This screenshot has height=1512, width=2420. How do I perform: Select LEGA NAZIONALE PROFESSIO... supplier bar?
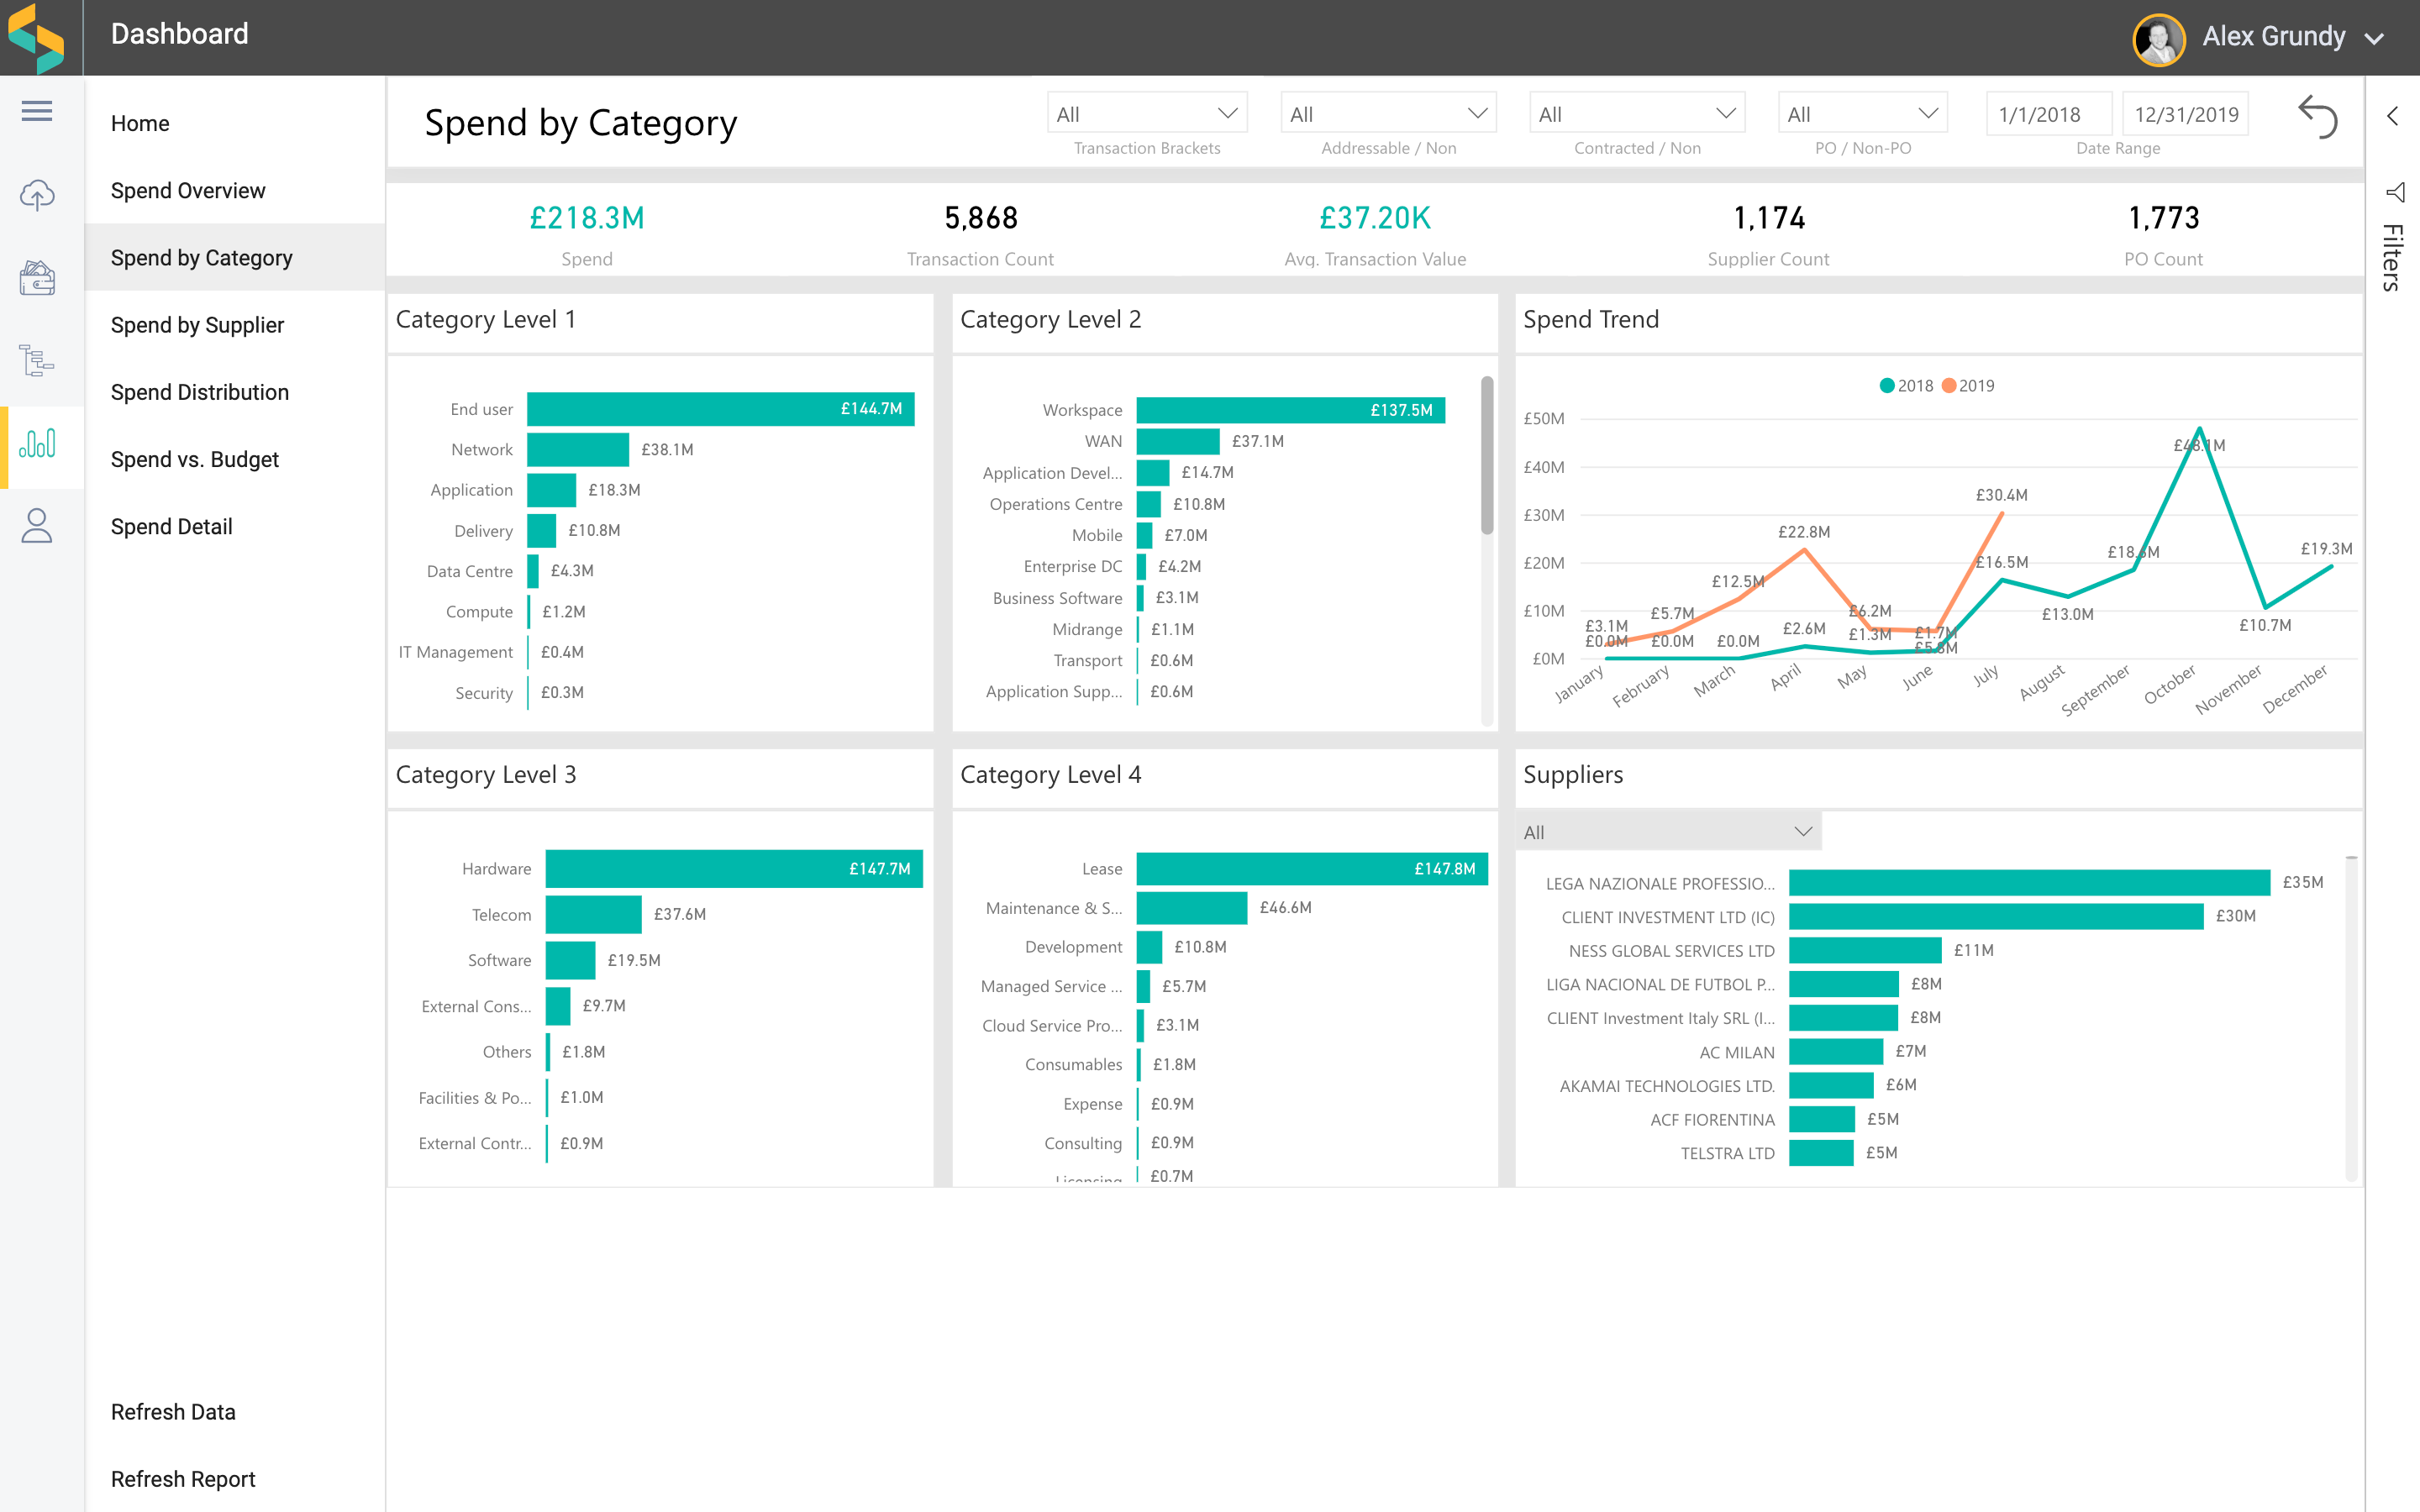click(2029, 882)
